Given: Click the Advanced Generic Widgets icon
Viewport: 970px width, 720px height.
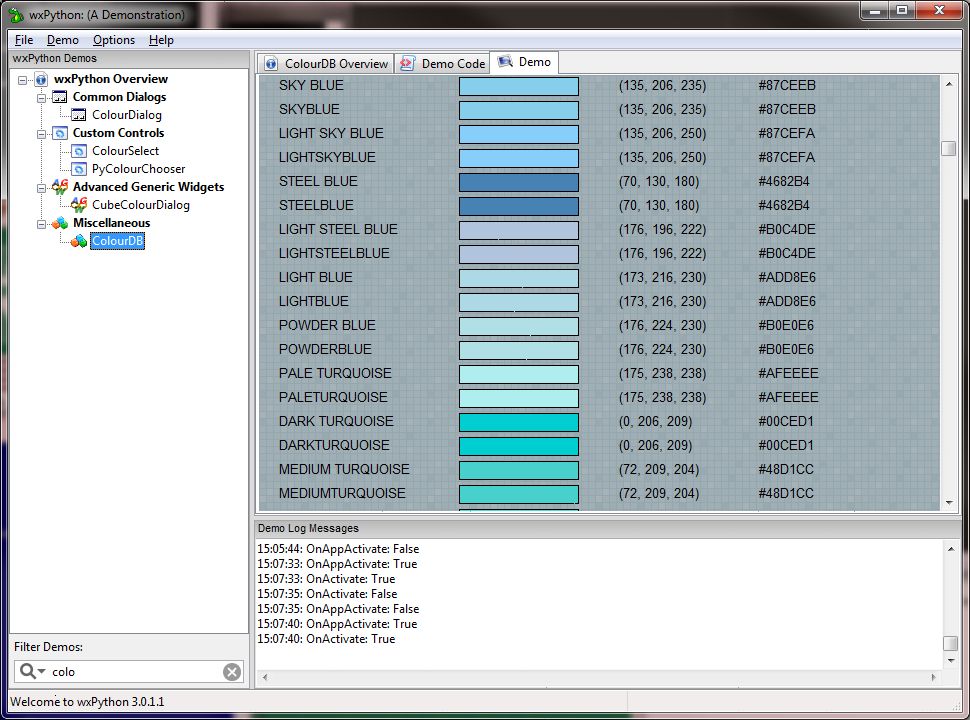Looking at the screenshot, I should [59, 187].
